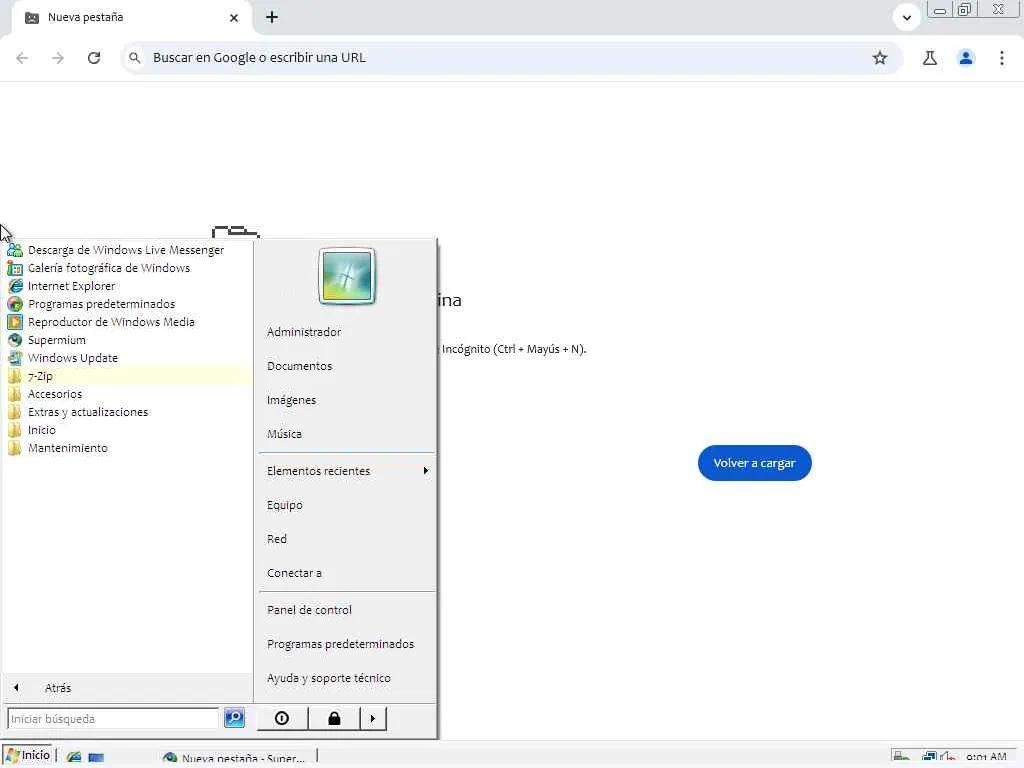Viewport: 1024px width, 768px height.
Task: Expand Elementos recientes submenu
Action: coord(347,471)
